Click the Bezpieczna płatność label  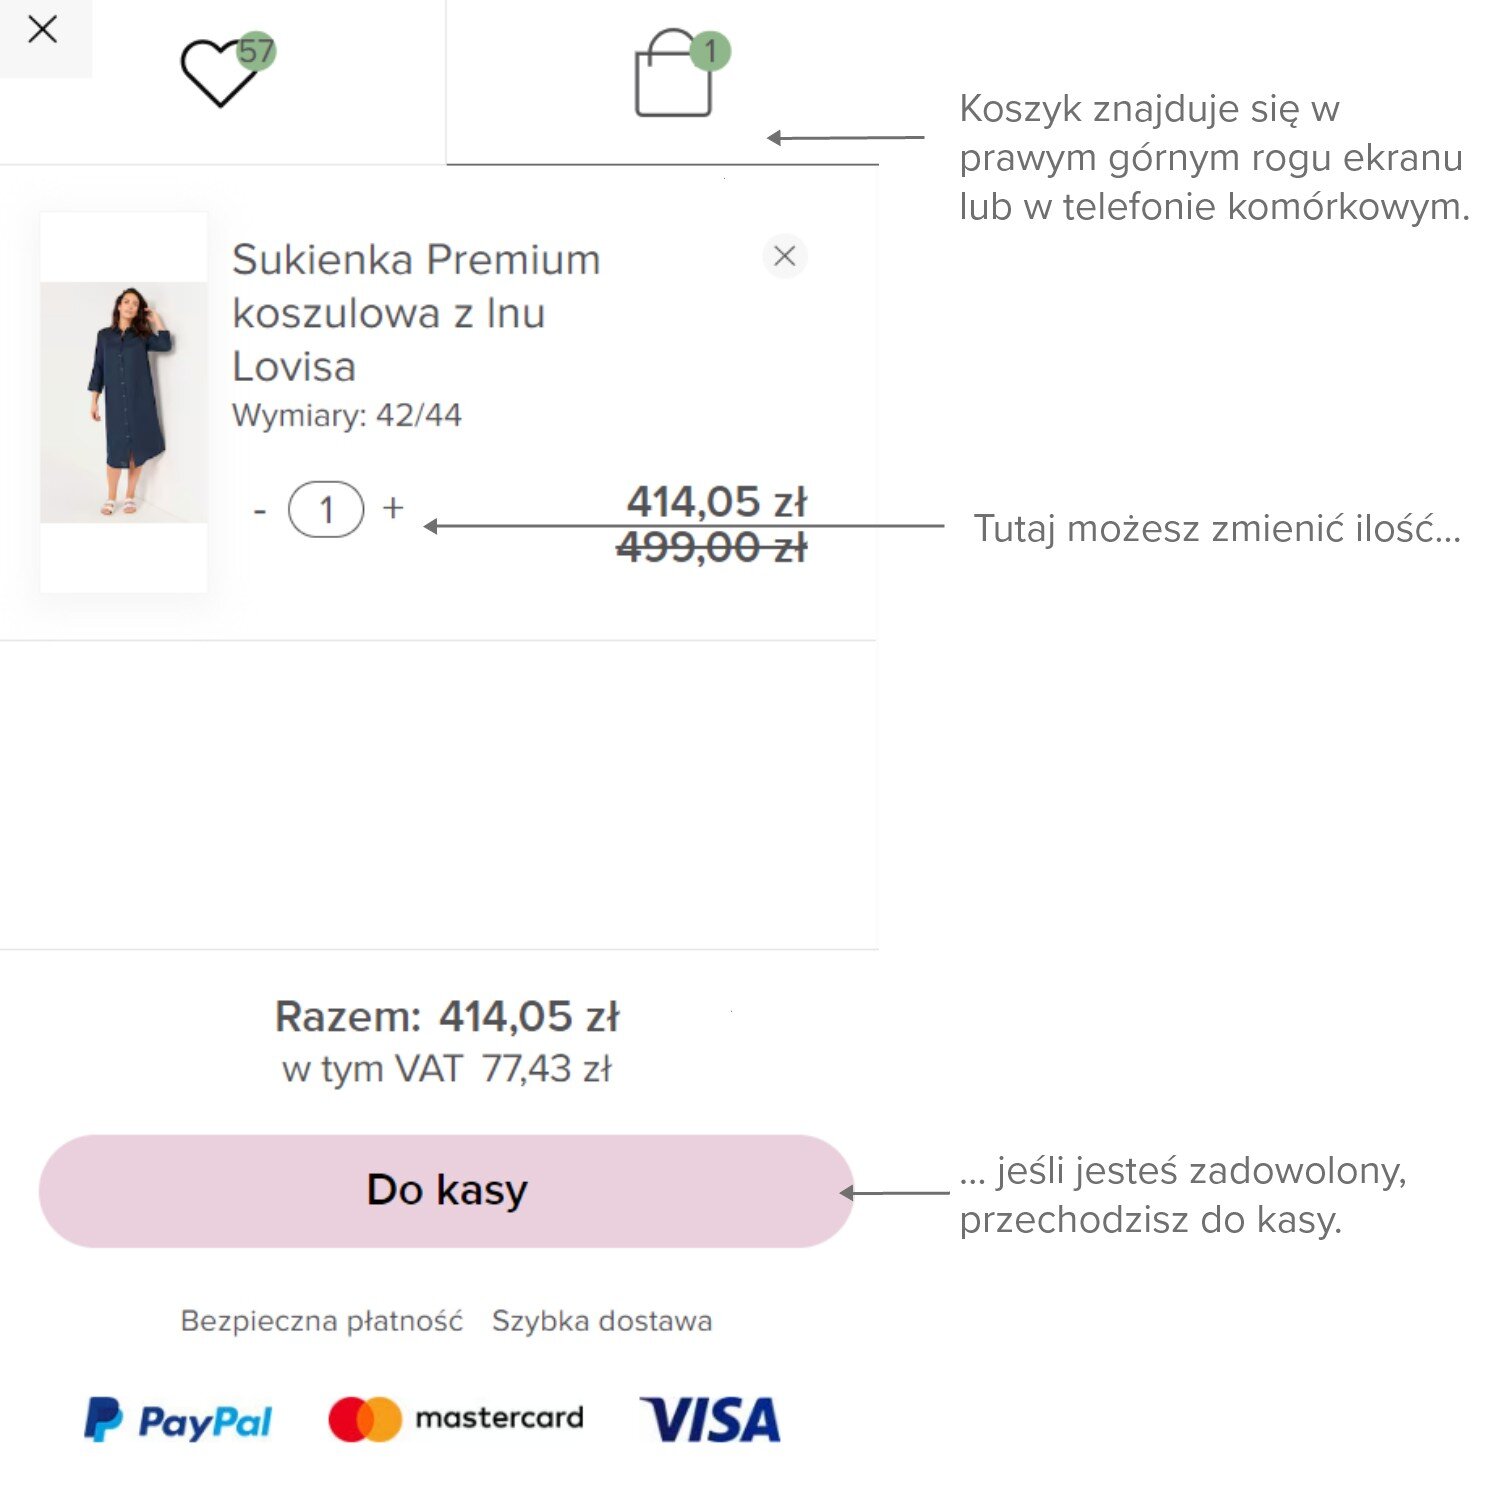(322, 1321)
